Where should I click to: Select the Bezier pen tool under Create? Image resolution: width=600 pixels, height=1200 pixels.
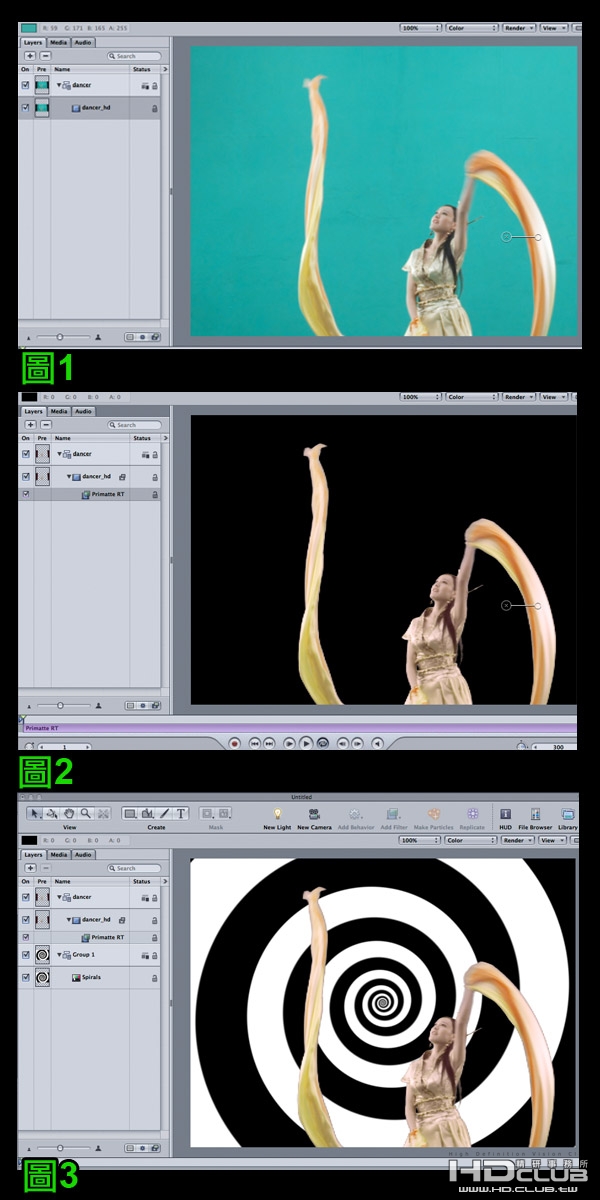click(165, 814)
